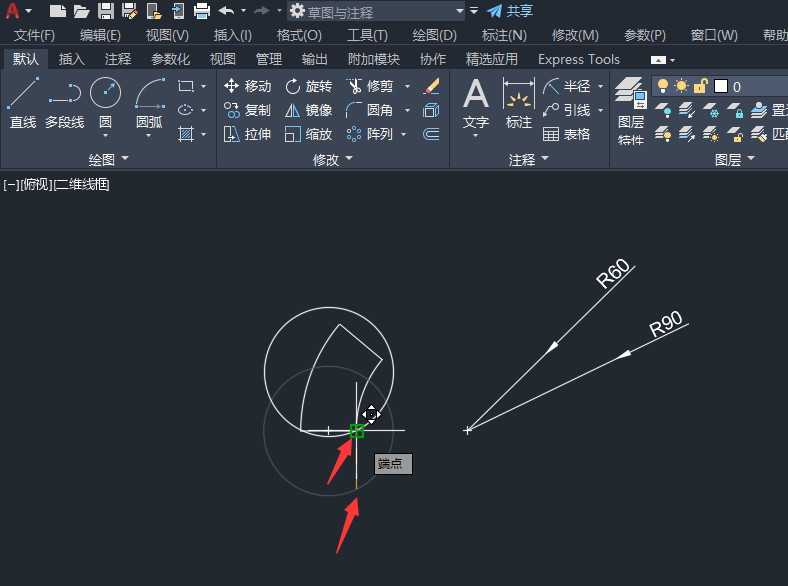Select the Circle (圆) tool

pos(105,103)
